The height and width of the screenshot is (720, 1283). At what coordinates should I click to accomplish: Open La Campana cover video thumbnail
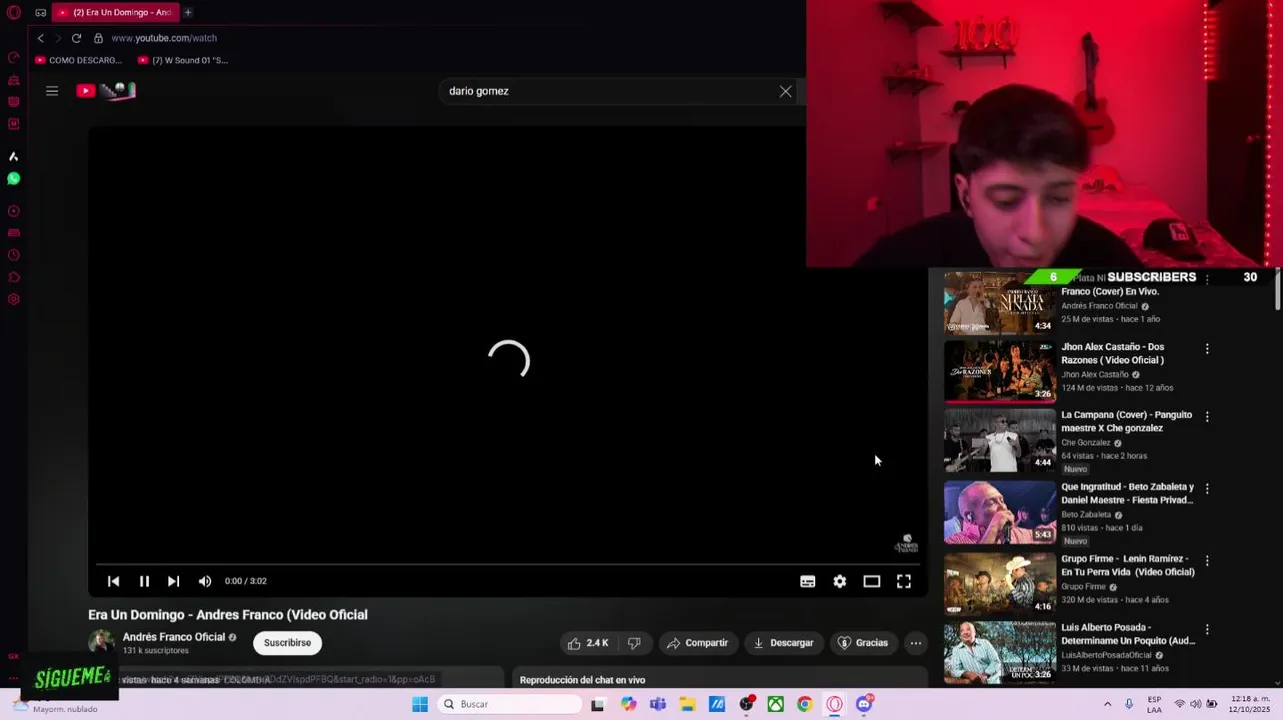[x=999, y=440]
